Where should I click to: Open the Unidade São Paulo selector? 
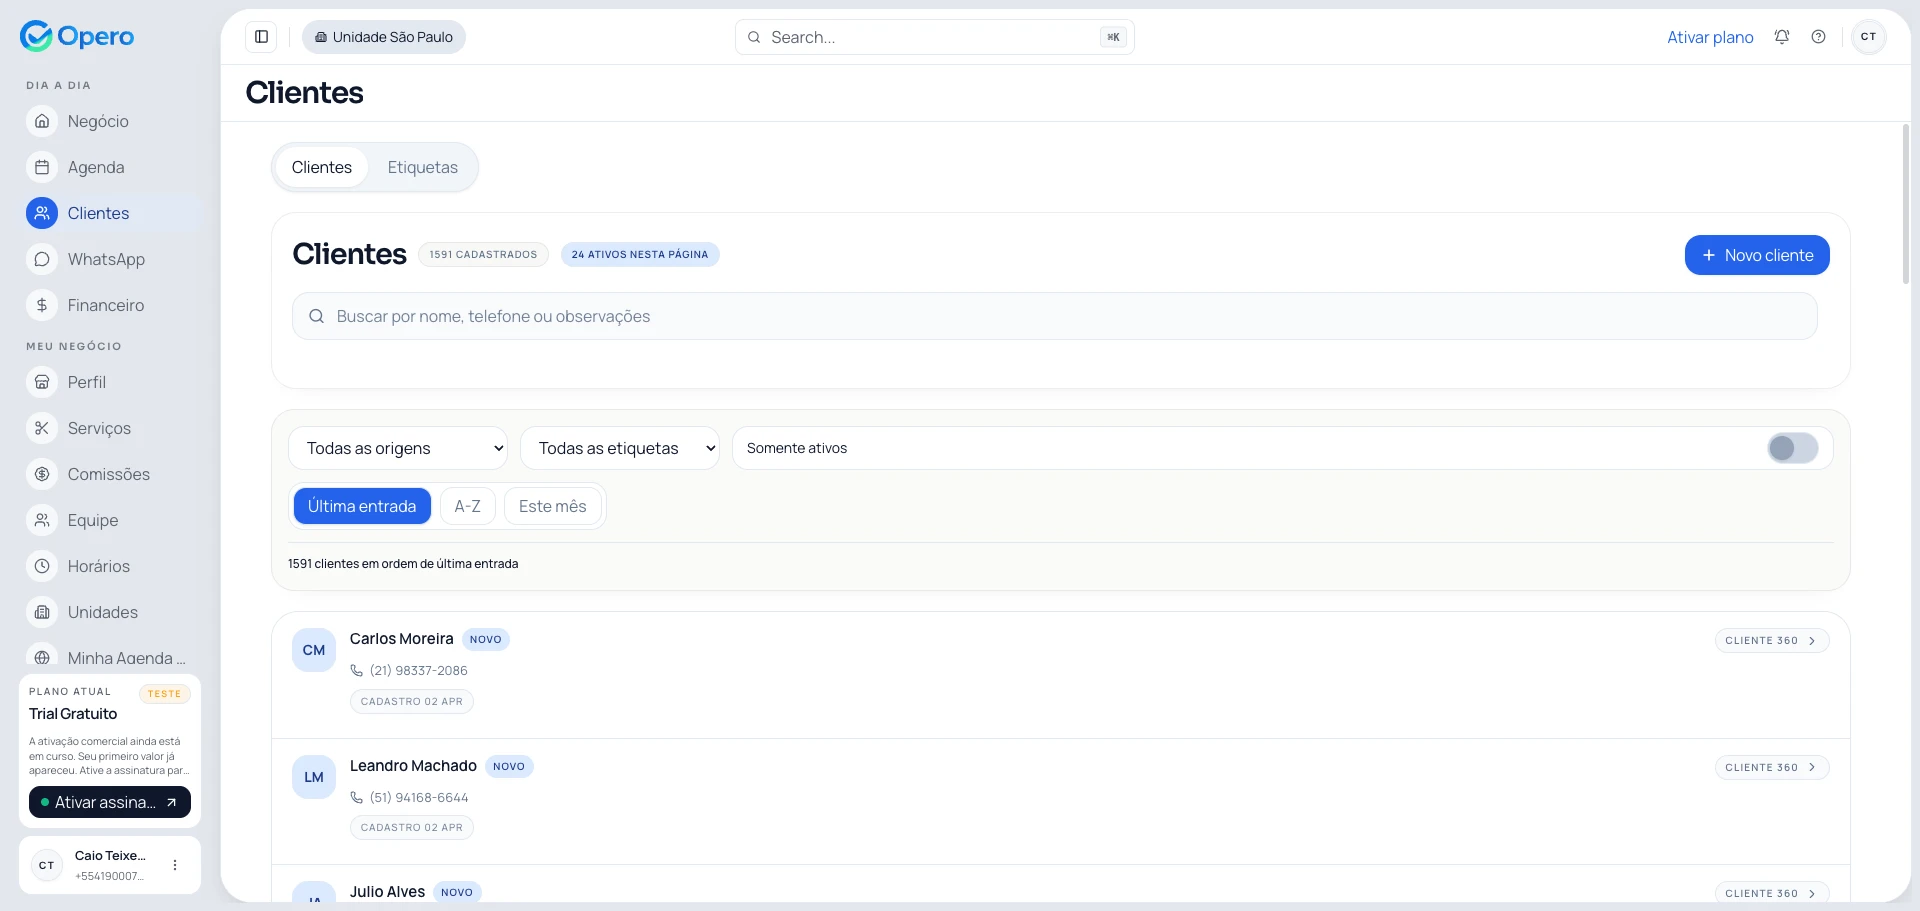click(x=383, y=36)
